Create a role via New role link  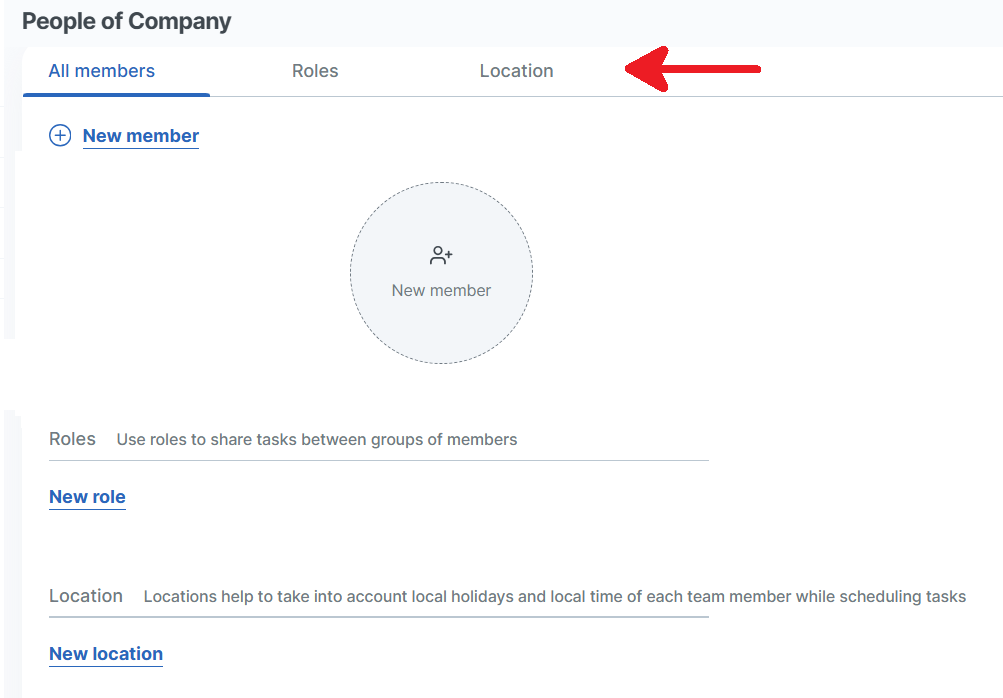click(87, 497)
